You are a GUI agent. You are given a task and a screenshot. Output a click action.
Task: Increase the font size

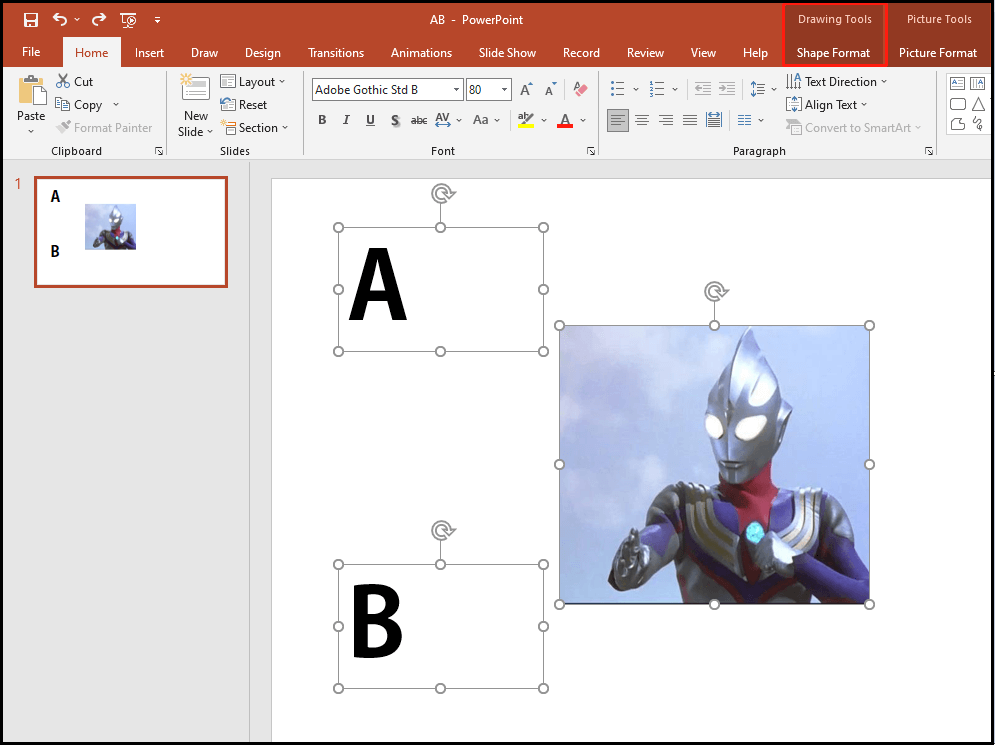coord(525,89)
